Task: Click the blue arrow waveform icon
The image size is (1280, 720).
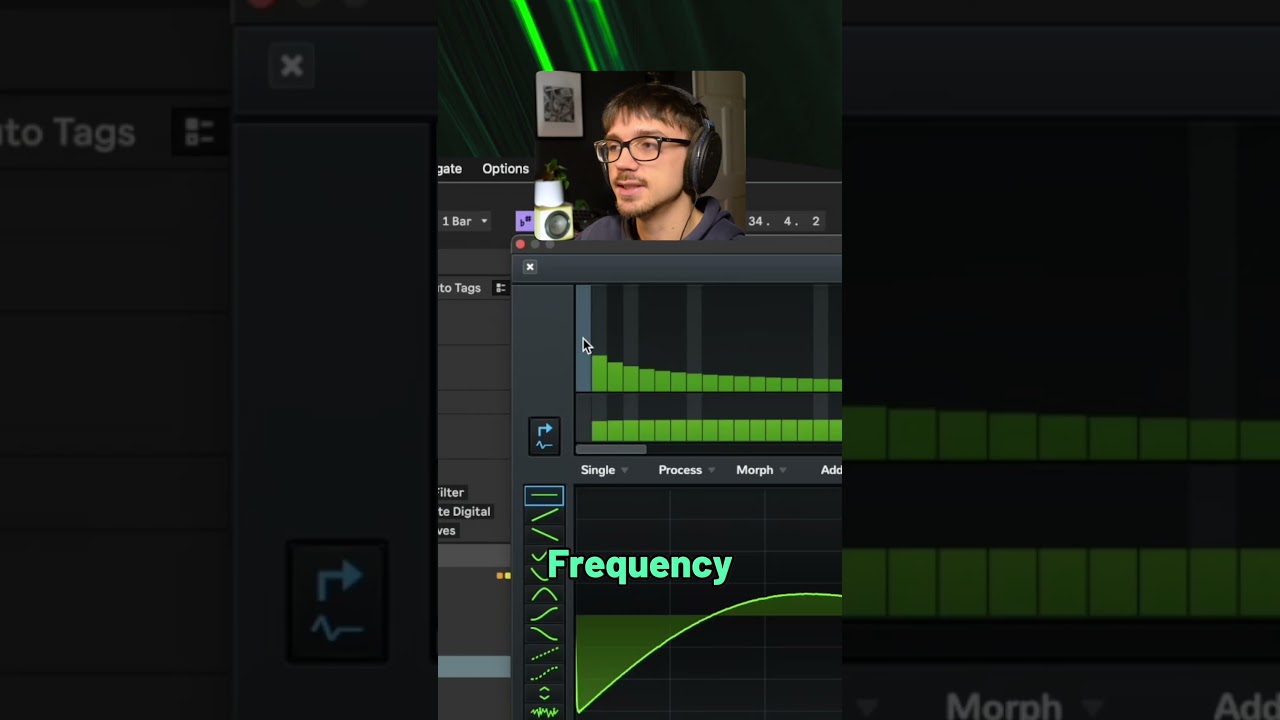Action: [544, 436]
